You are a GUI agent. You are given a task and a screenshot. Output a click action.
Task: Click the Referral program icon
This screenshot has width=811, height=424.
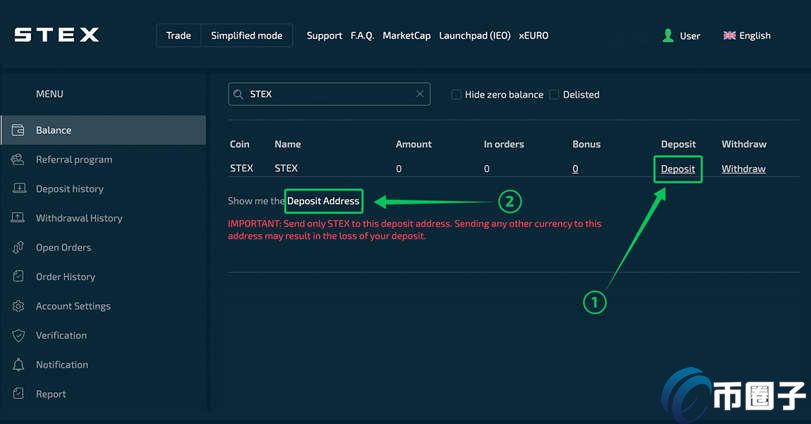[18, 159]
